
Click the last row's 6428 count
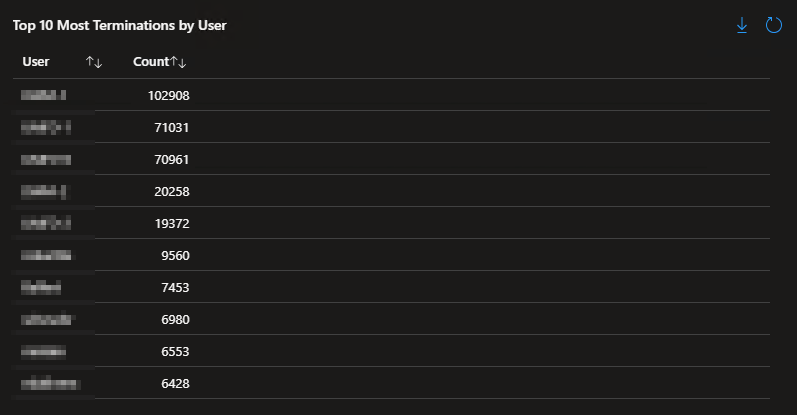coord(175,384)
